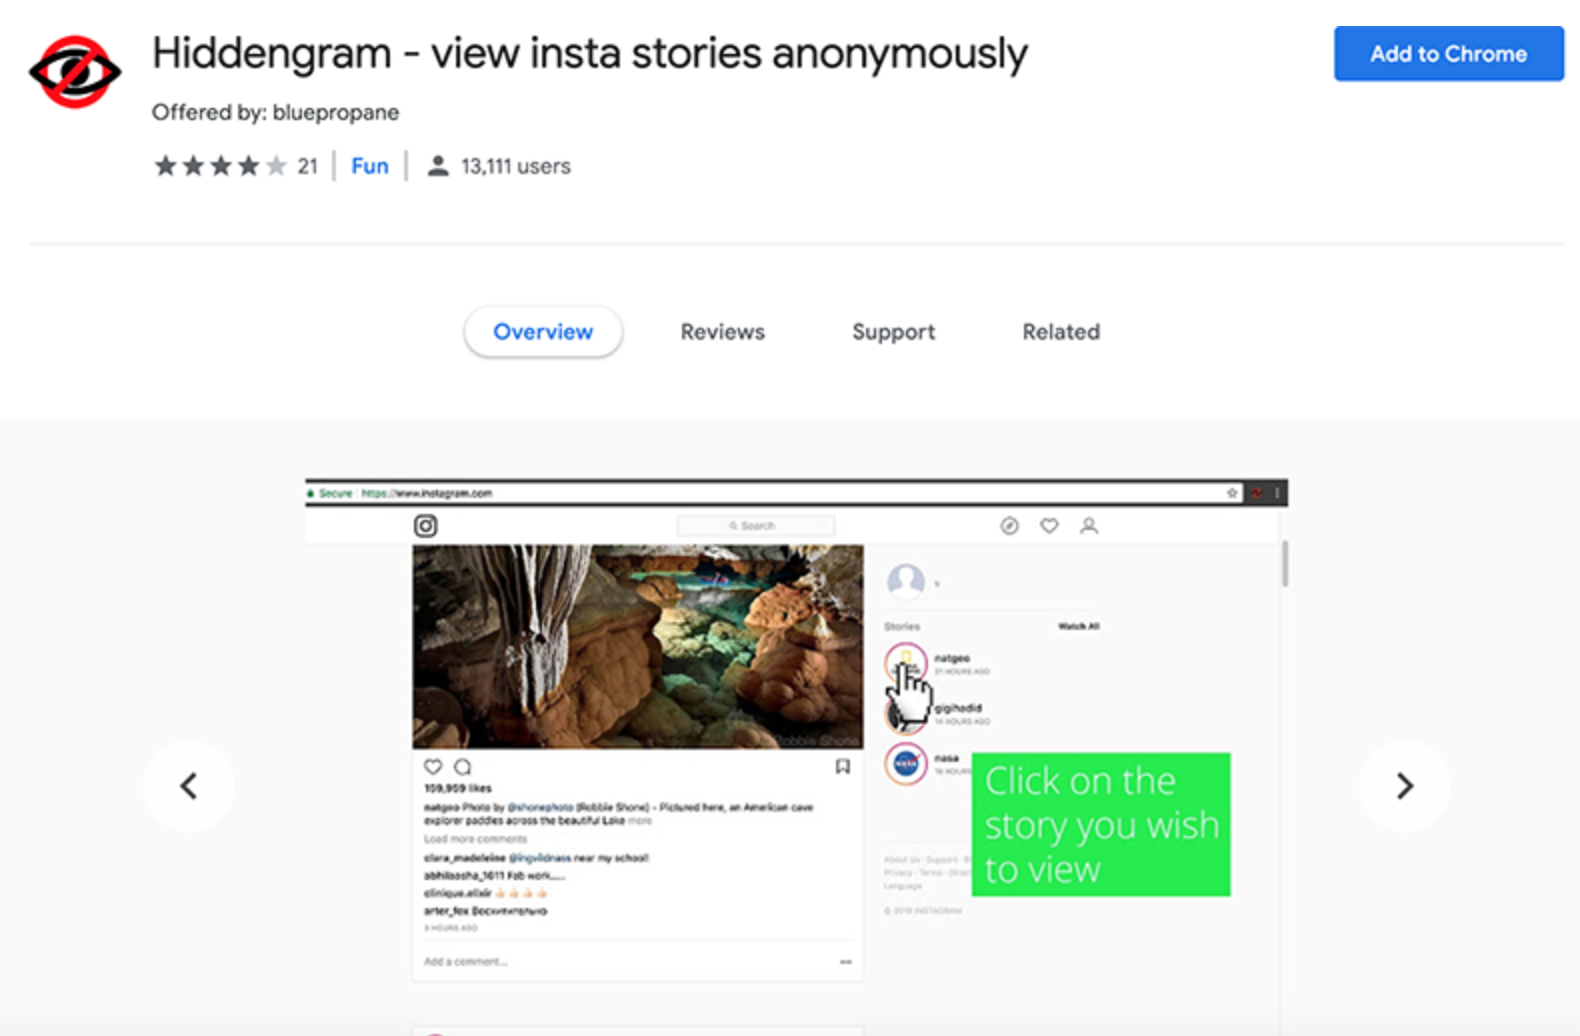Click the "13,111 users" text
This screenshot has height=1036, width=1580.
[516, 166]
